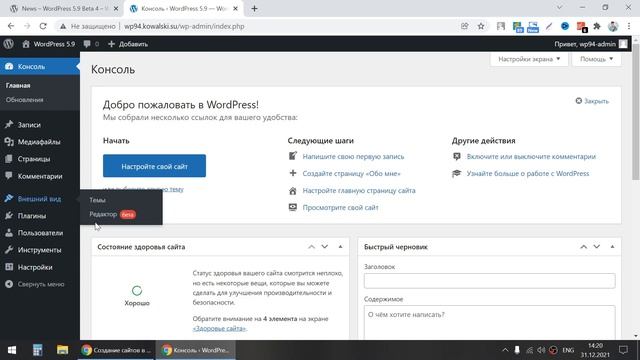Image resolution: width=640 pixels, height=360 pixels.
Task: Move Быстрый черновик widget down
Action: 597,247
